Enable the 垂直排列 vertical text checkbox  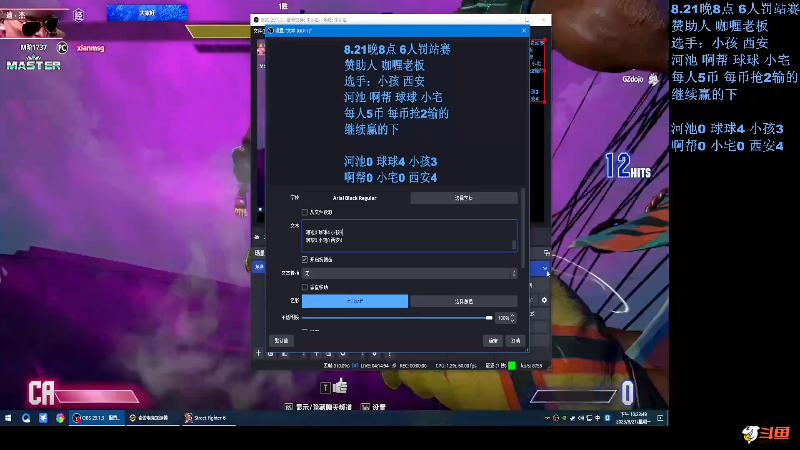pyautogui.click(x=305, y=287)
